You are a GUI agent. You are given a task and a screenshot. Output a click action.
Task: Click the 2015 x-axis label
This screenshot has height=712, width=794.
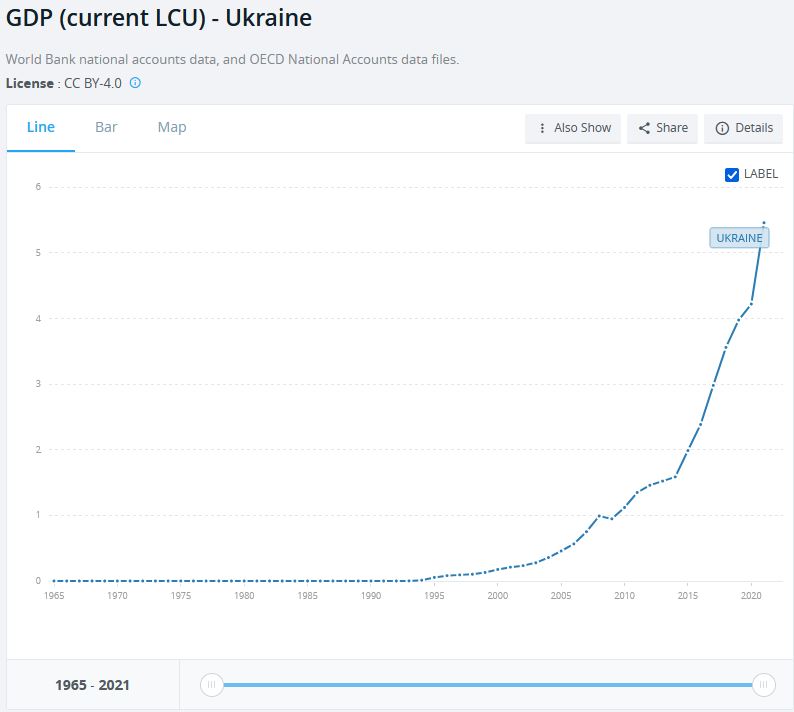click(x=687, y=596)
